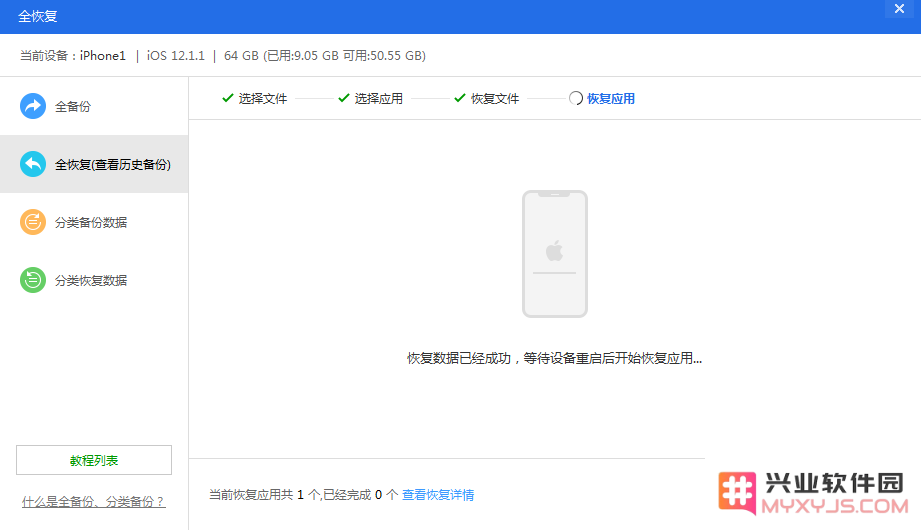Click the 恢复数据已经成功 status message
The image size is (921, 530).
point(554,358)
